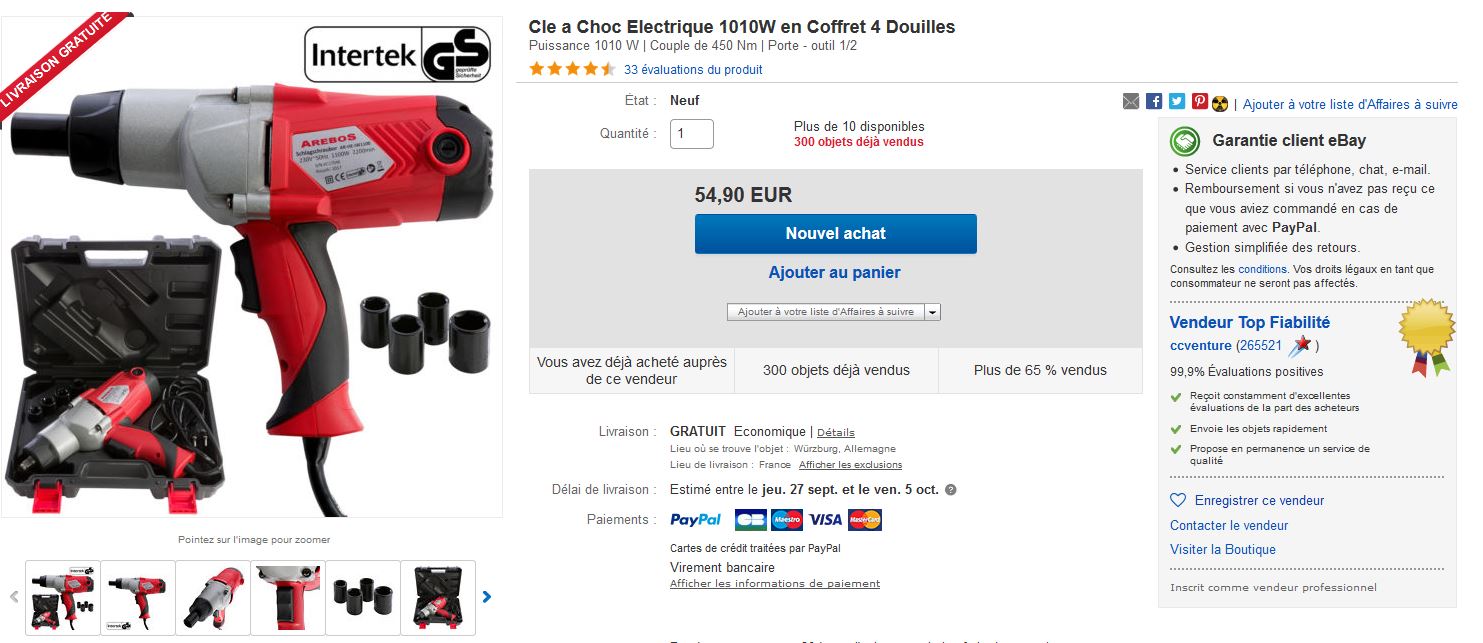Viewport: 1483px width, 643px height.
Task: Open shipping Détails link
Action: tap(836, 432)
